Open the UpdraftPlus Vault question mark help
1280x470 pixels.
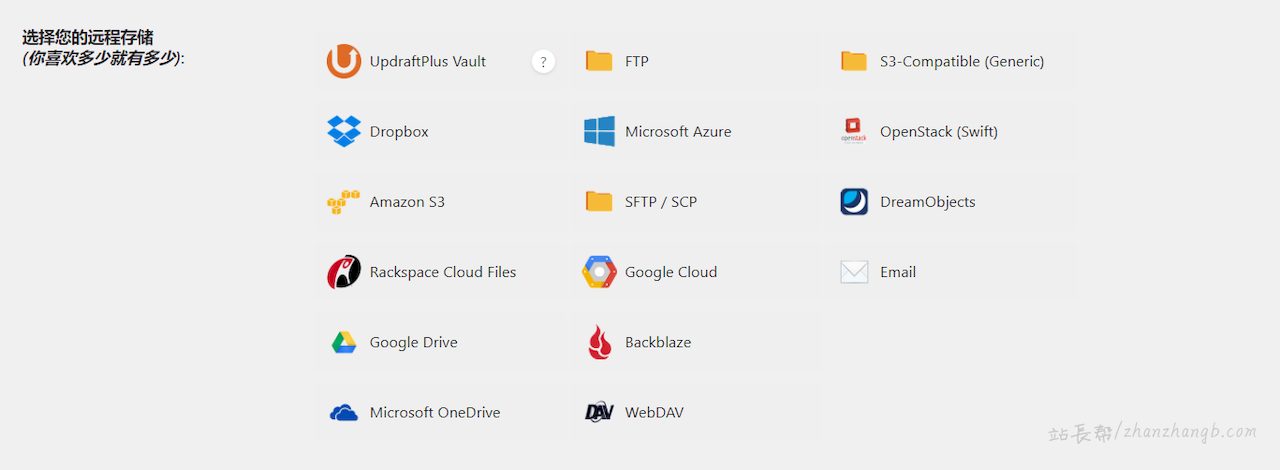[x=543, y=62]
